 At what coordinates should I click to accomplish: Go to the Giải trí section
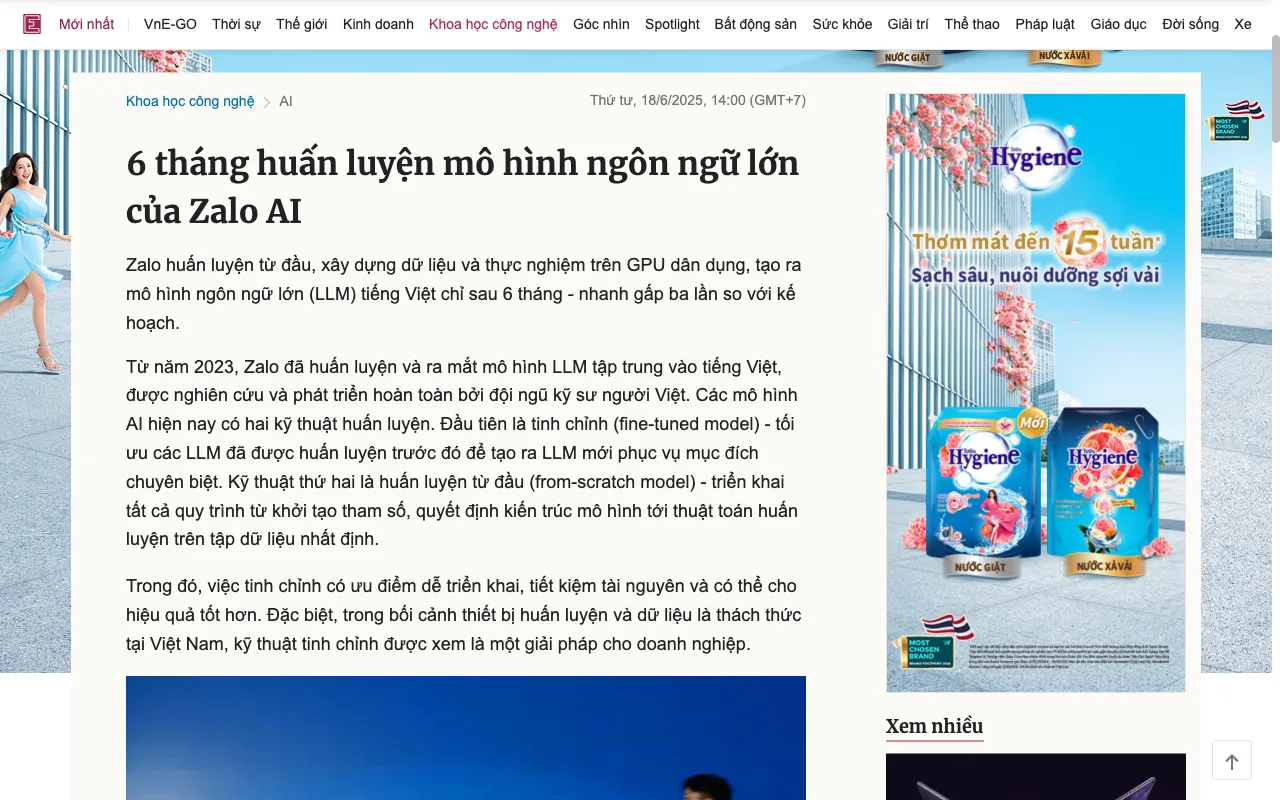click(x=908, y=24)
